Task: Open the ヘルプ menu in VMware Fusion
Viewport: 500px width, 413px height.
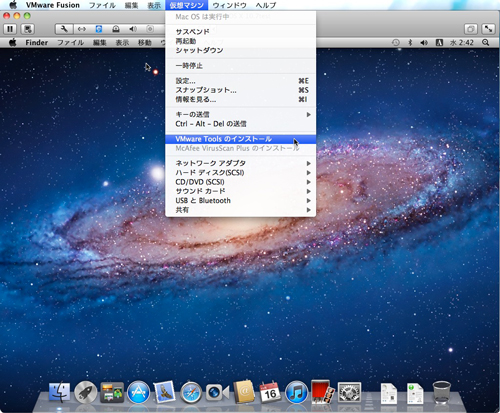Action: tap(266, 5)
